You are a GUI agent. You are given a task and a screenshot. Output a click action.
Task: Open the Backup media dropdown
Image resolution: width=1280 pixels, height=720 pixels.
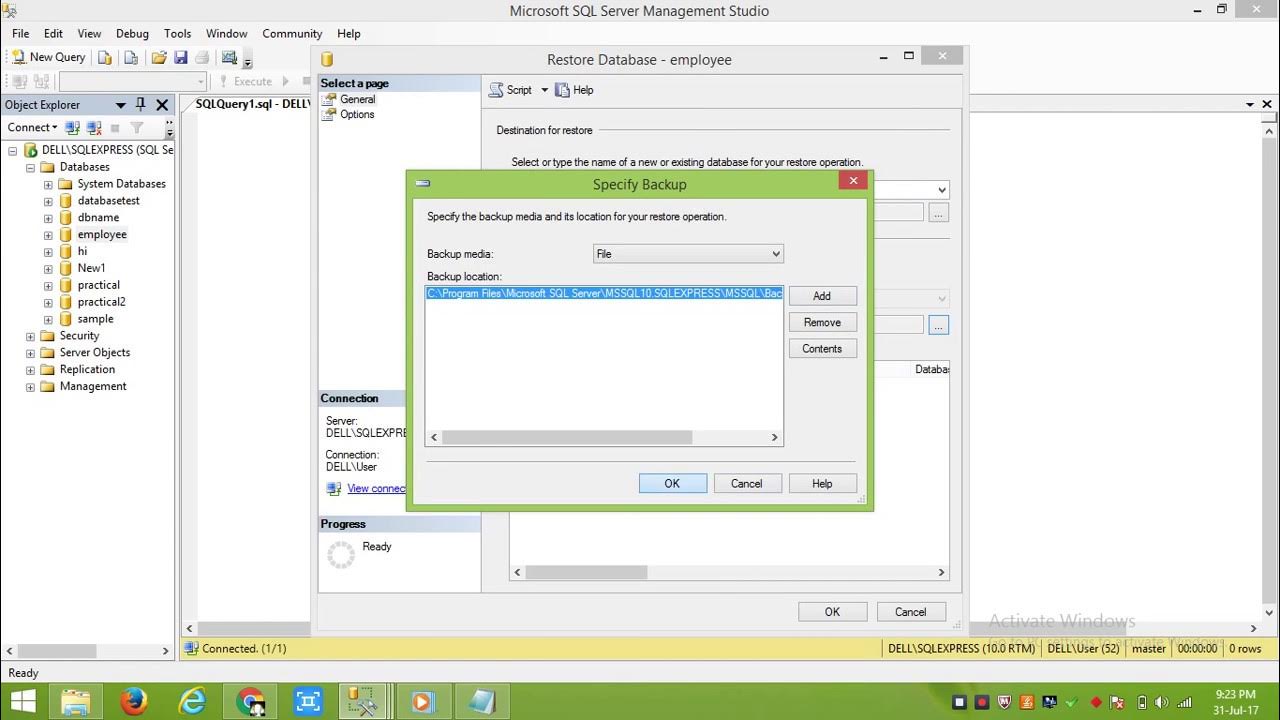pyautogui.click(x=688, y=254)
